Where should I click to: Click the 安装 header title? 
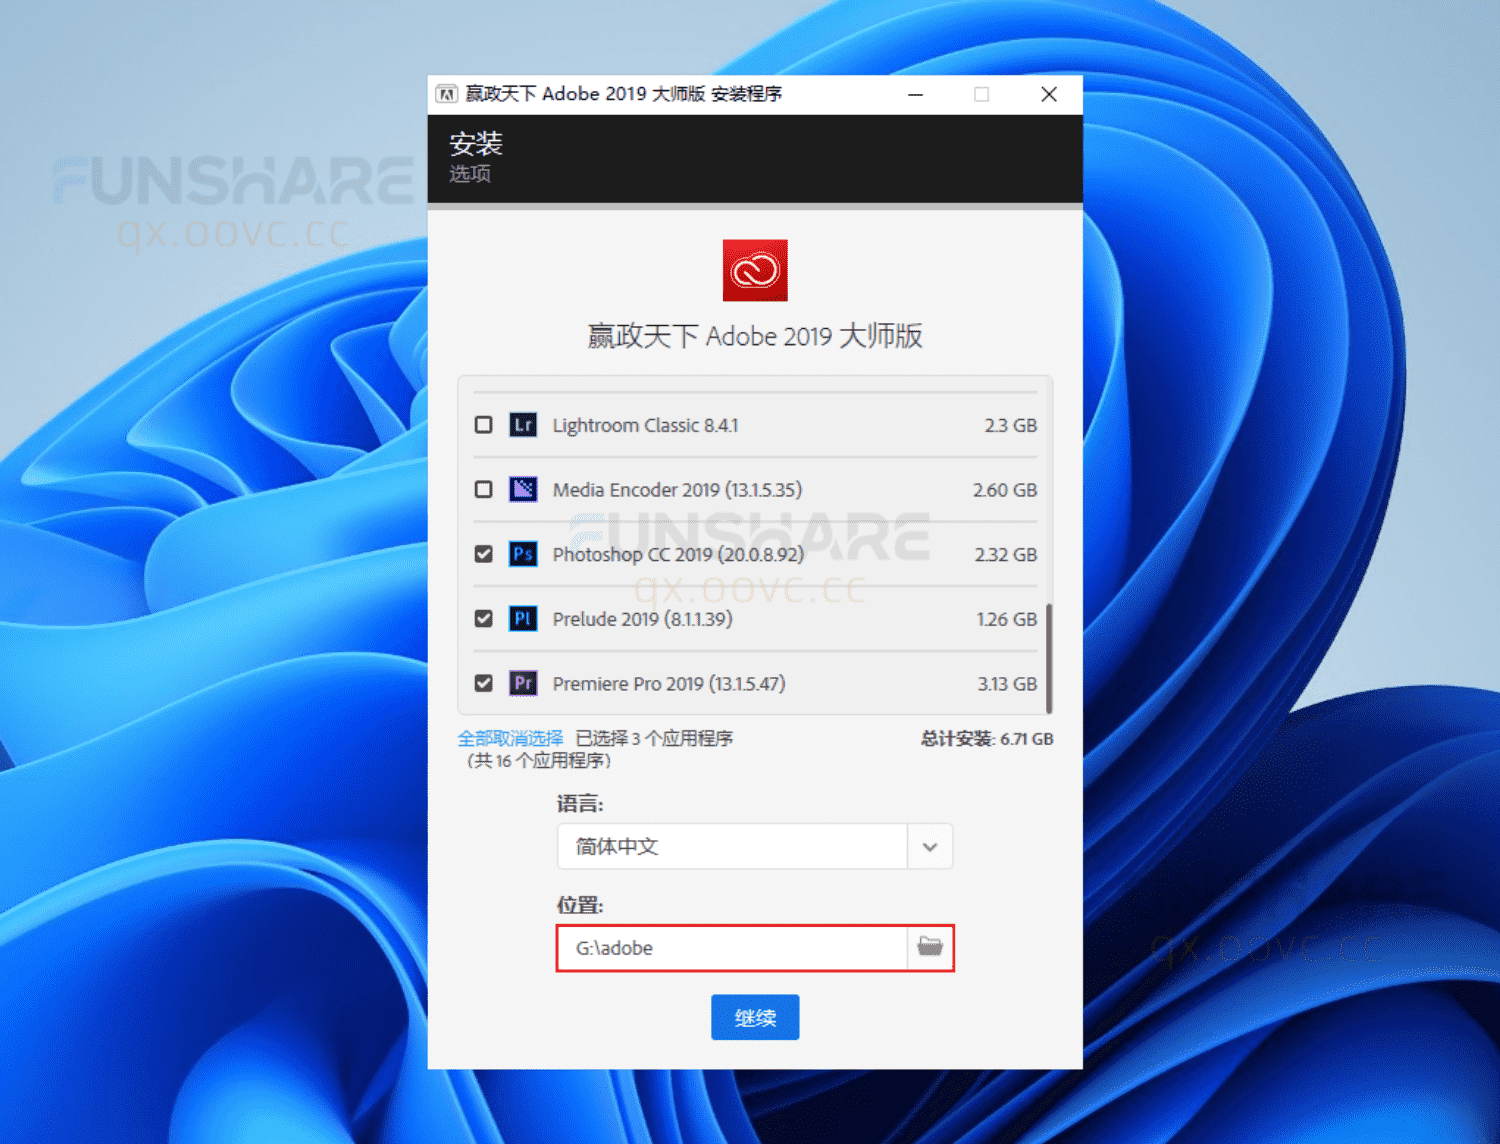(476, 143)
